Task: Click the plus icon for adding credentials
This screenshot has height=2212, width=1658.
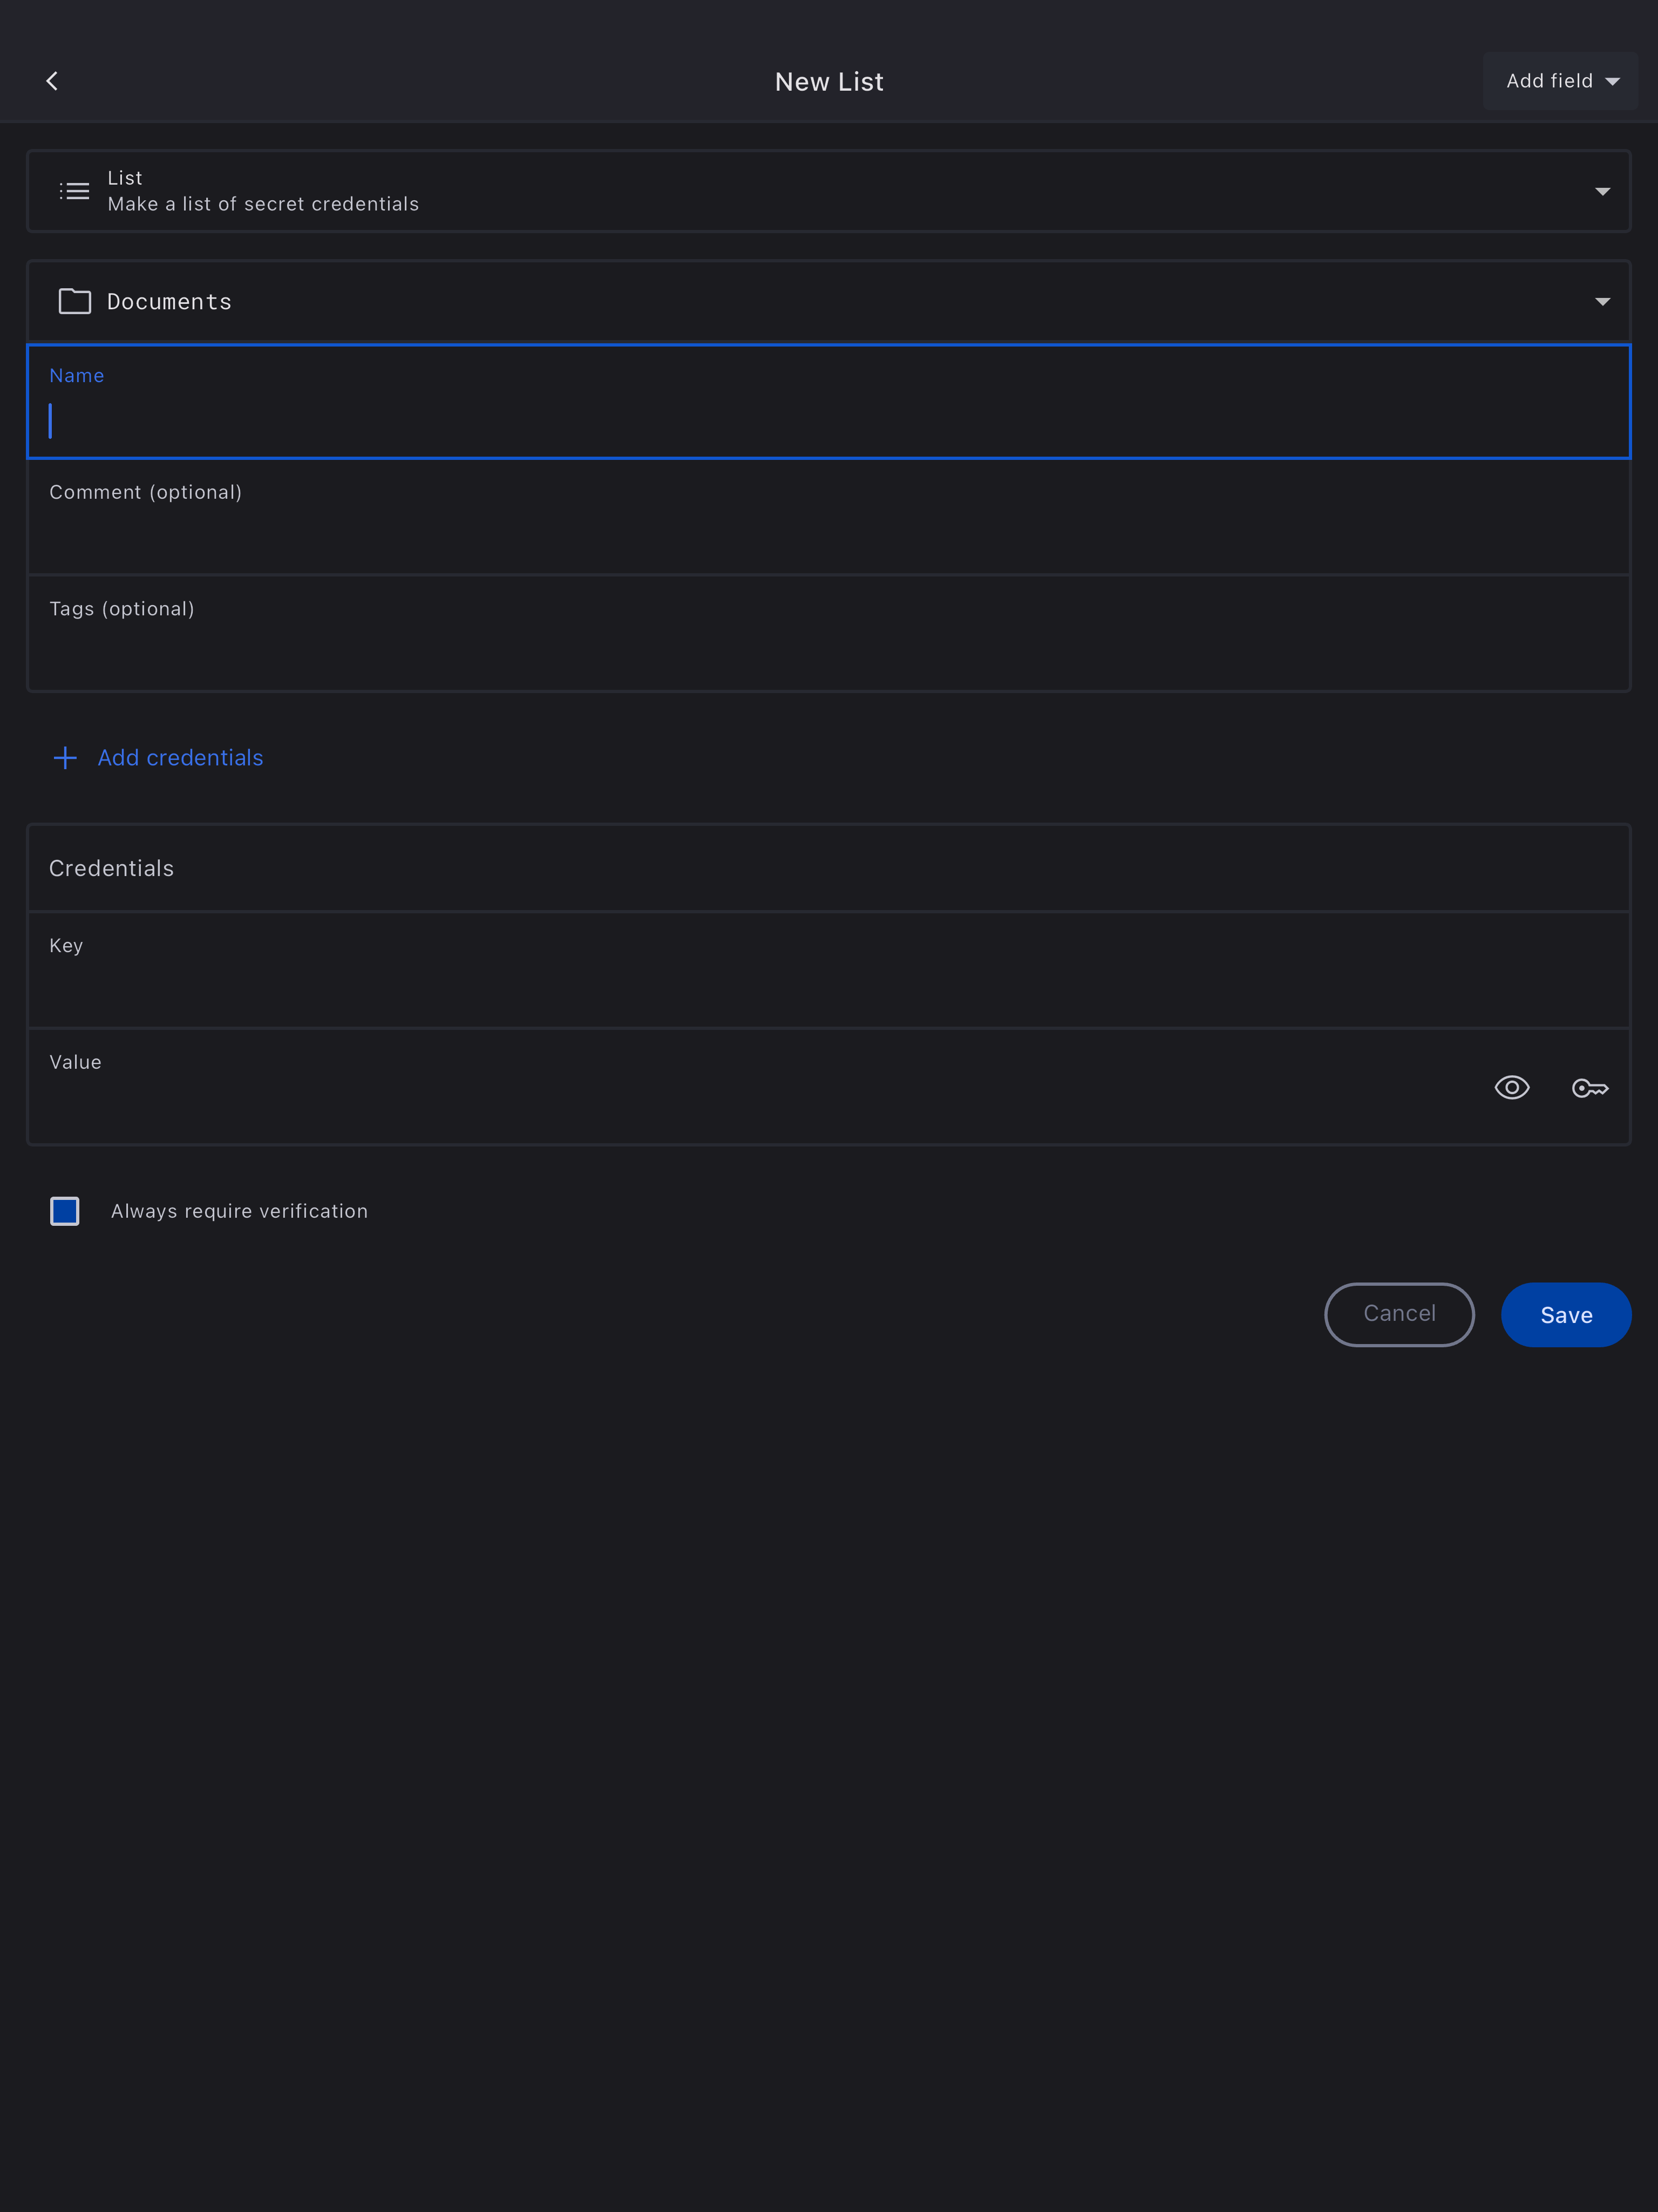Action: (65, 758)
